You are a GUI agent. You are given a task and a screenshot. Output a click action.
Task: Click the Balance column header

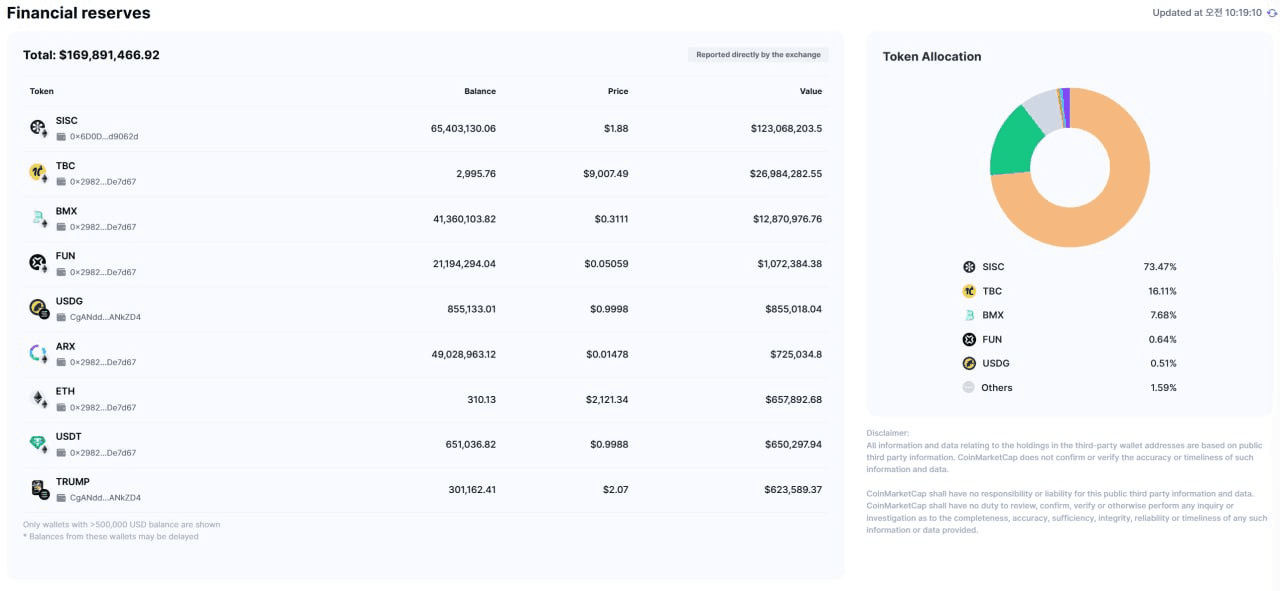coord(480,91)
